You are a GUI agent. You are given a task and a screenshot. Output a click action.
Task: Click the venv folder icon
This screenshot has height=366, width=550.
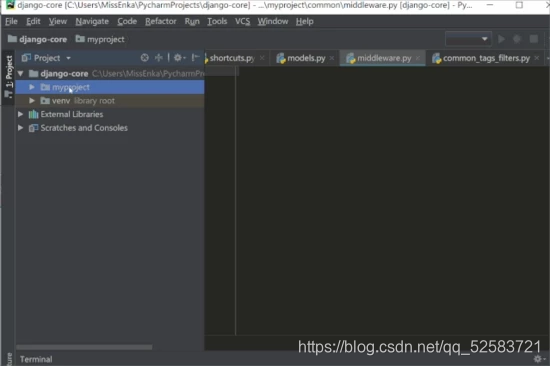click(45, 101)
